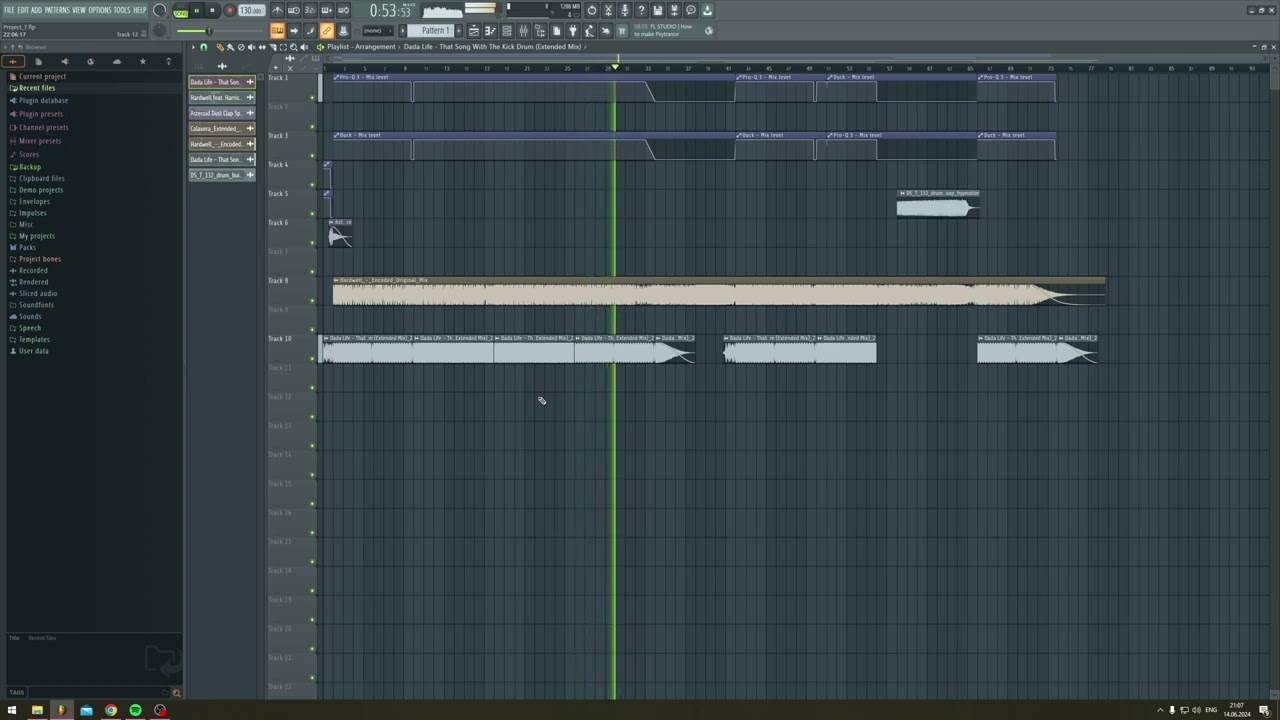
Task: Toggle the magnet snap in playlist toolbar
Action: pyautogui.click(x=204, y=47)
